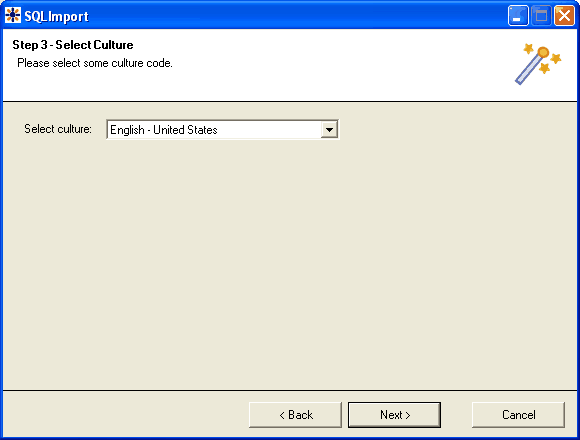Image resolution: width=580 pixels, height=440 pixels.
Task: Cancel the import wizard
Action: (x=518, y=415)
